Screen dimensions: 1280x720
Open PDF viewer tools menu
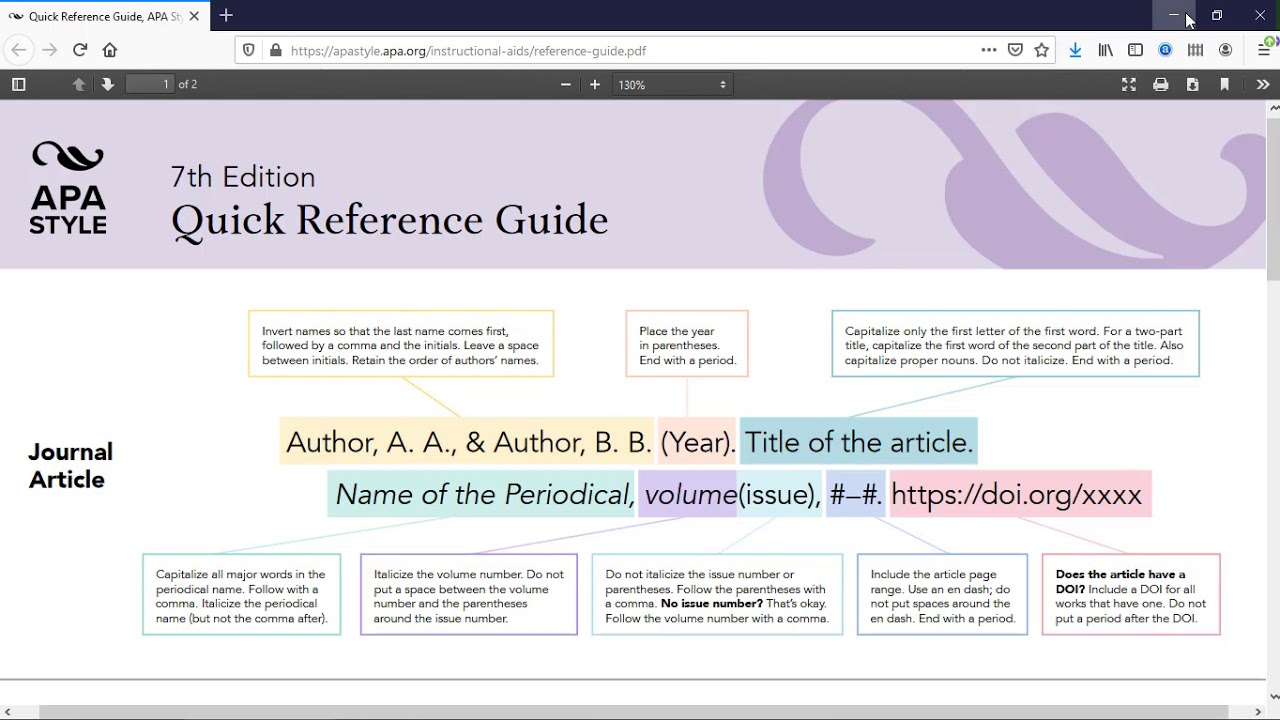[1262, 85]
